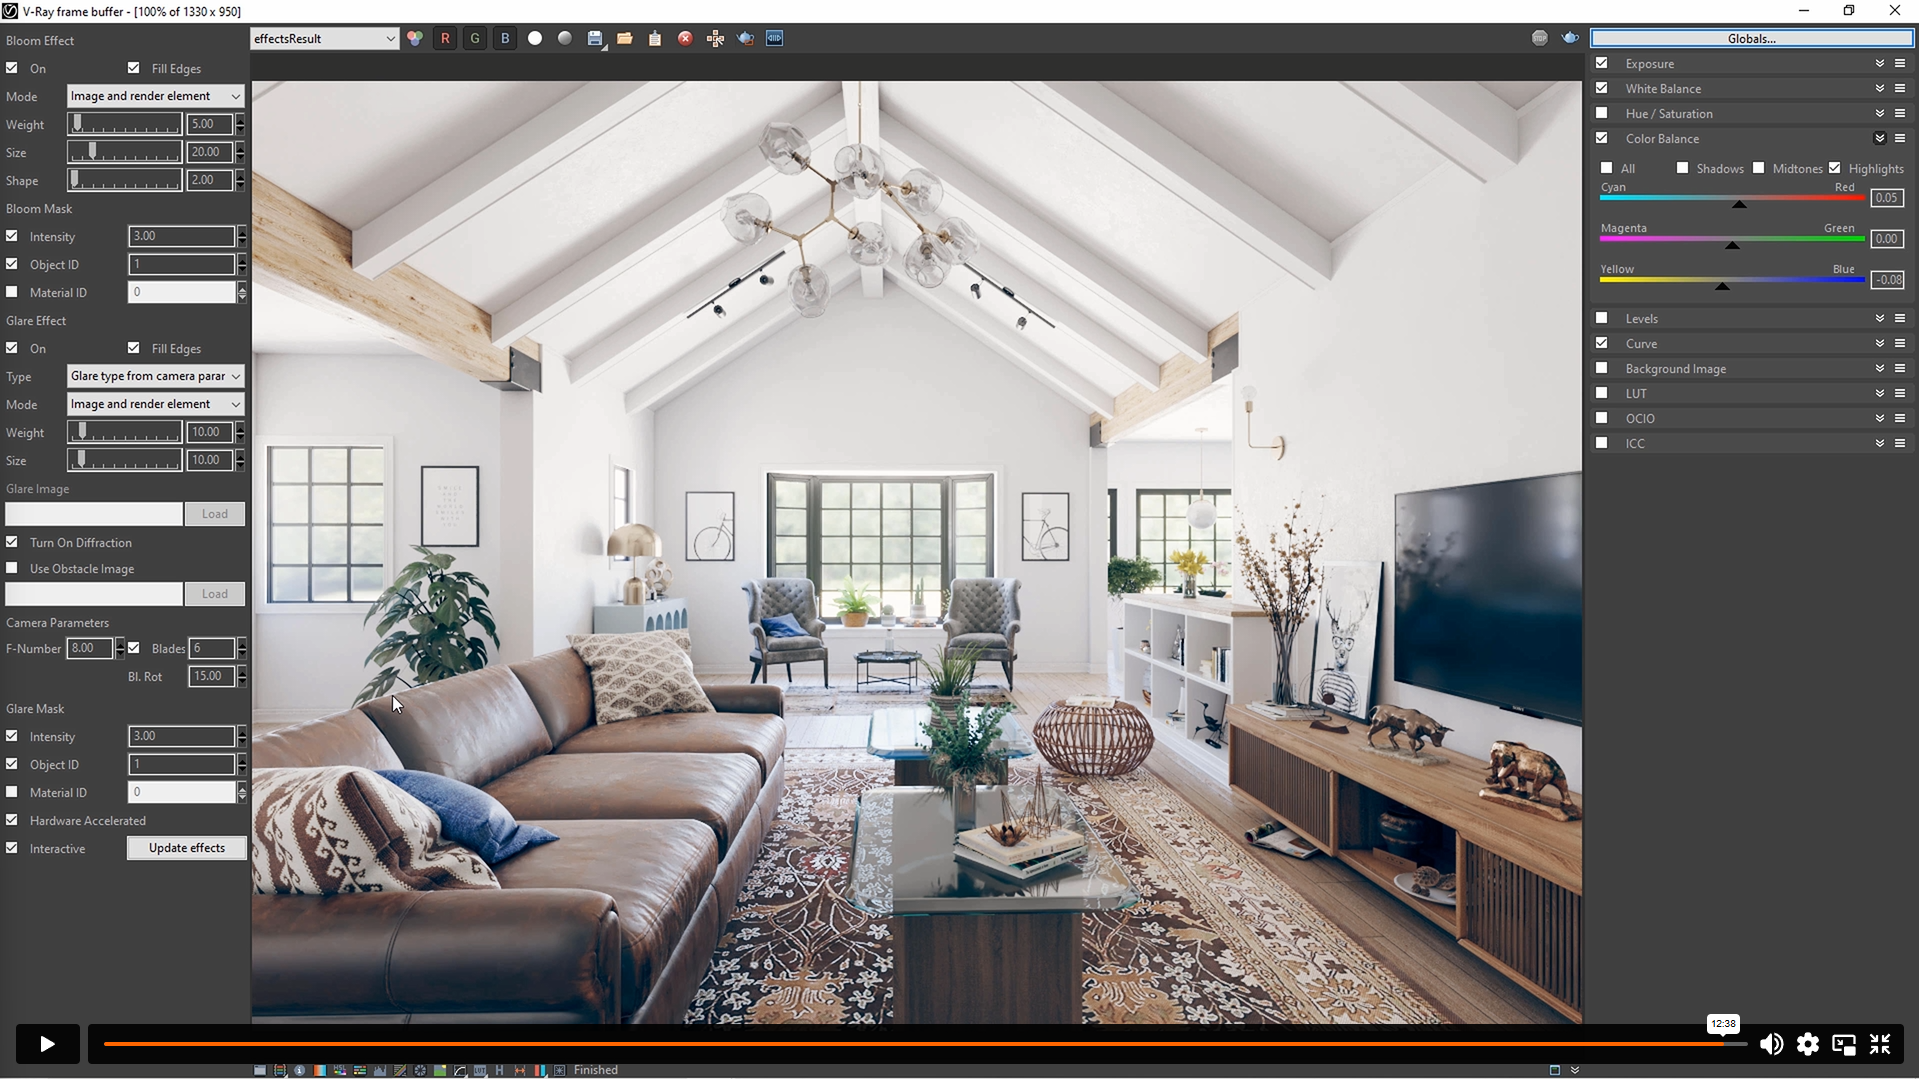Disable Bloom Effect On checkbox

[12, 68]
